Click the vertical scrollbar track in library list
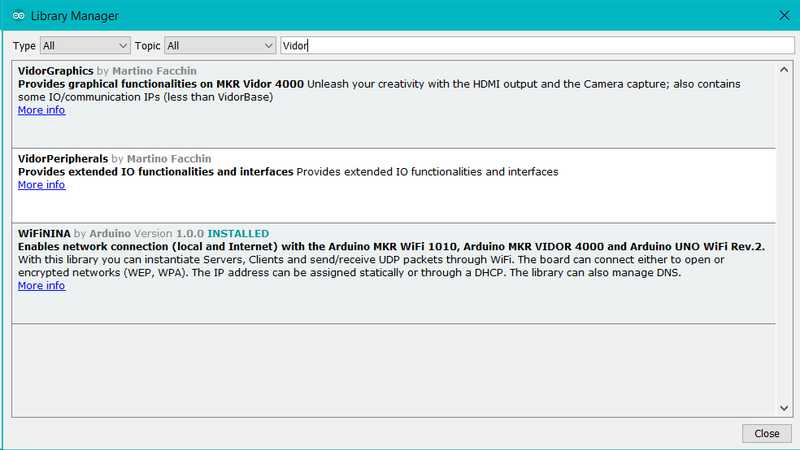The image size is (800, 450). (783, 240)
